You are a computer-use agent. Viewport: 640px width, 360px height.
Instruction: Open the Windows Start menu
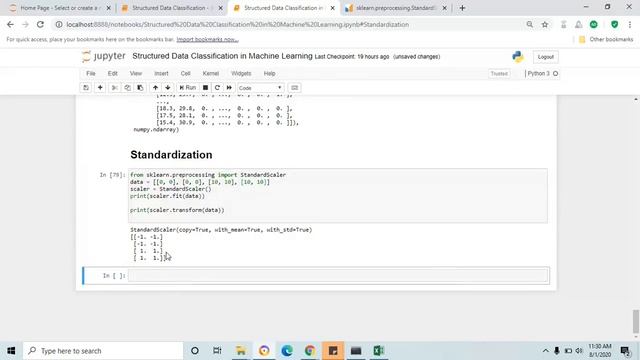tap(11, 351)
